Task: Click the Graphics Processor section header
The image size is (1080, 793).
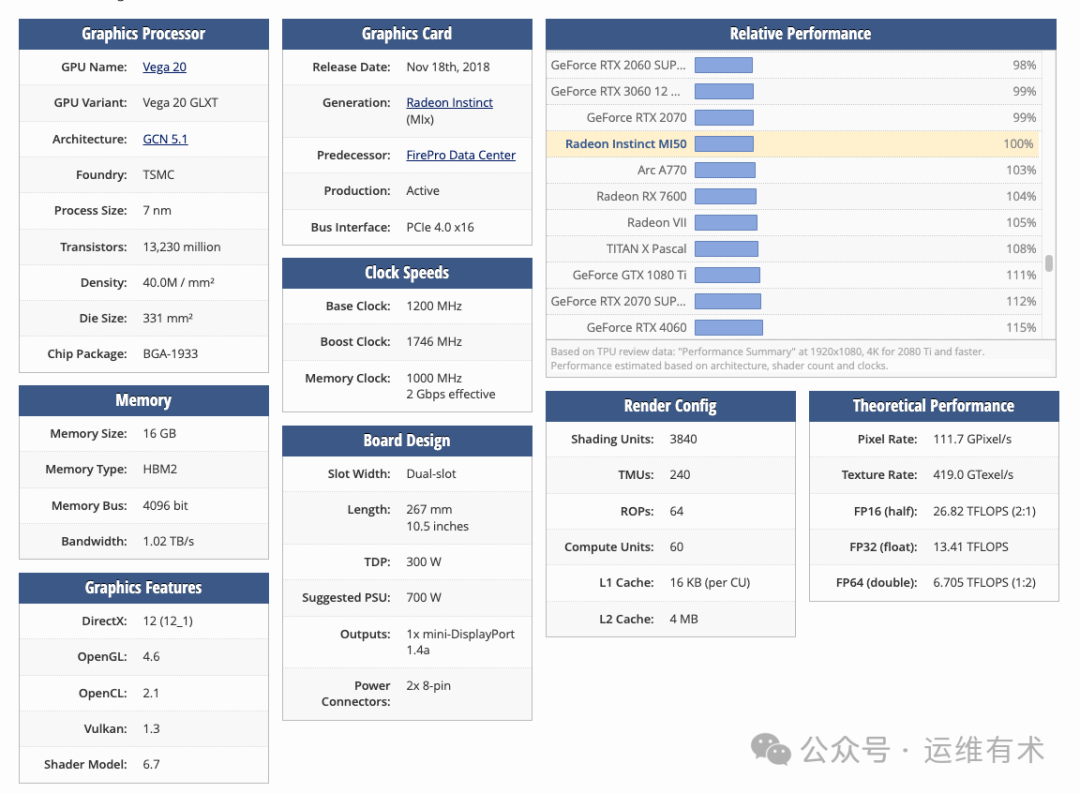Action: 143,34
